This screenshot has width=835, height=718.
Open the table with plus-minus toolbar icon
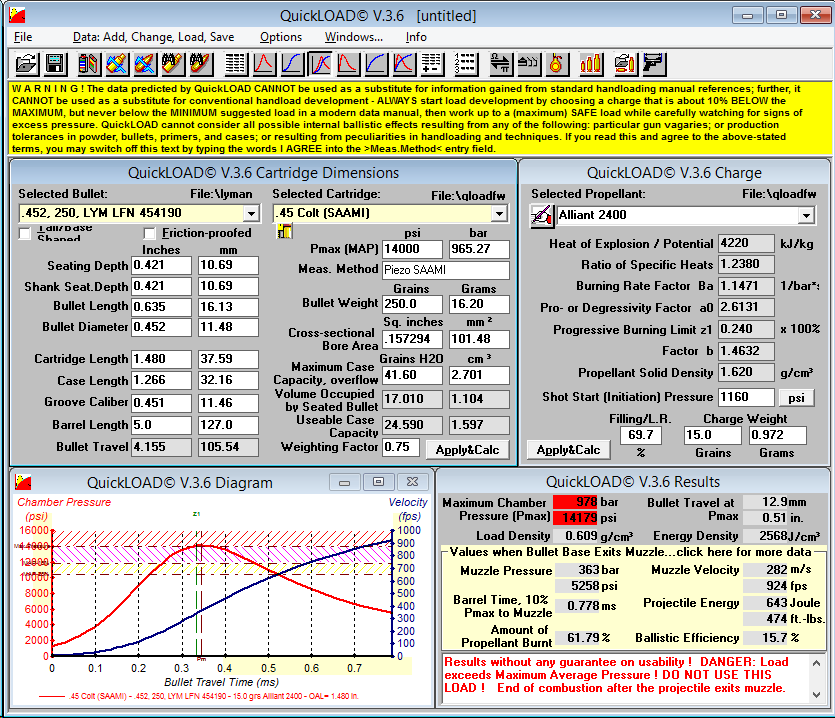[x=431, y=64]
